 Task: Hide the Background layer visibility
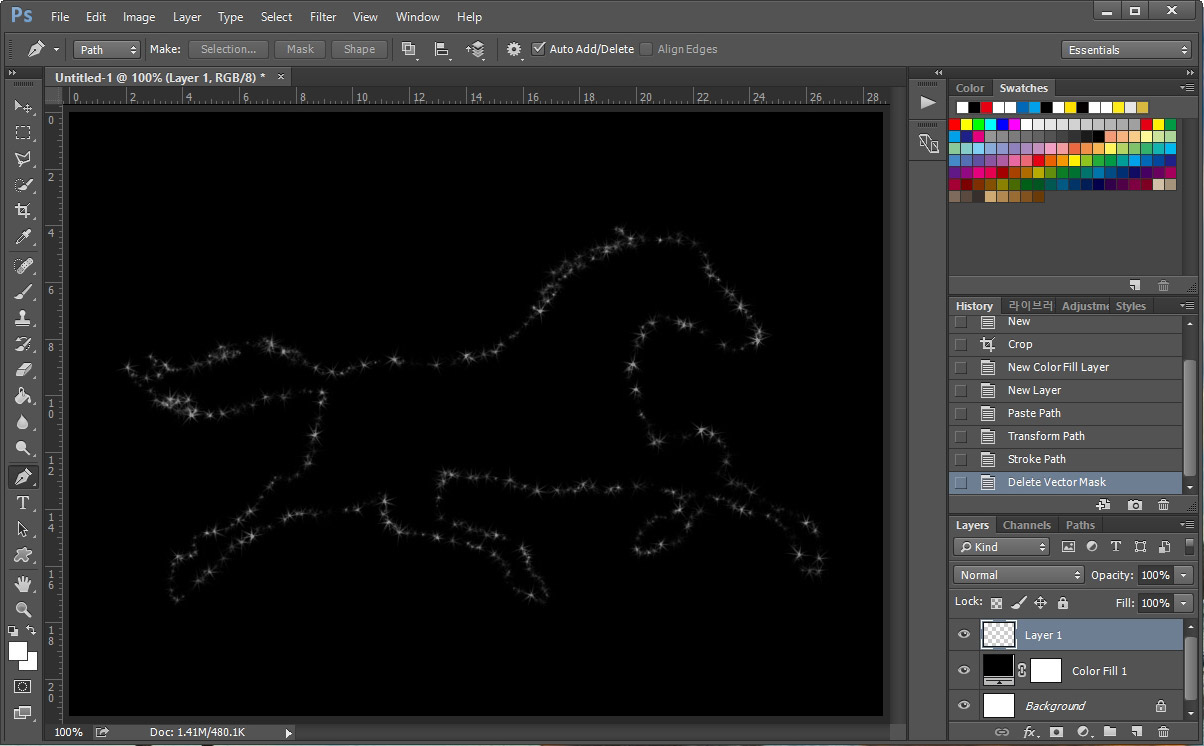964,705
